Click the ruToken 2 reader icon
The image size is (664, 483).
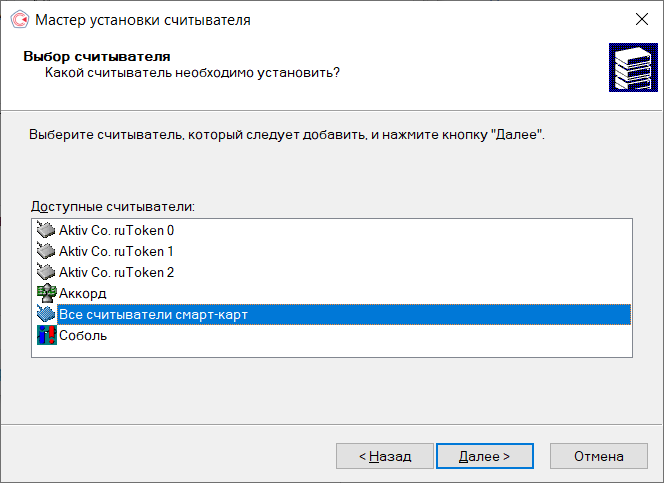point(46,272)
